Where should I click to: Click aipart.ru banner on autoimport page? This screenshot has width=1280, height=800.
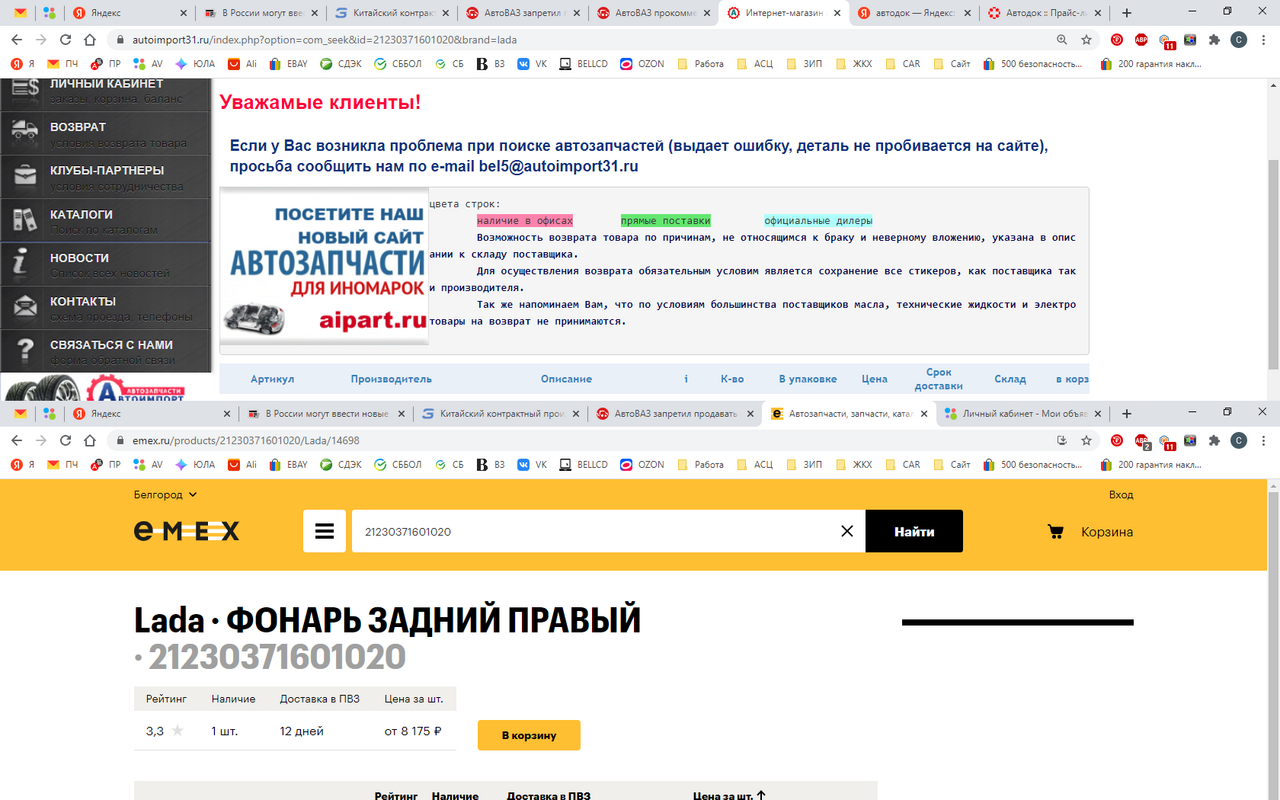(x=324, y=266)
